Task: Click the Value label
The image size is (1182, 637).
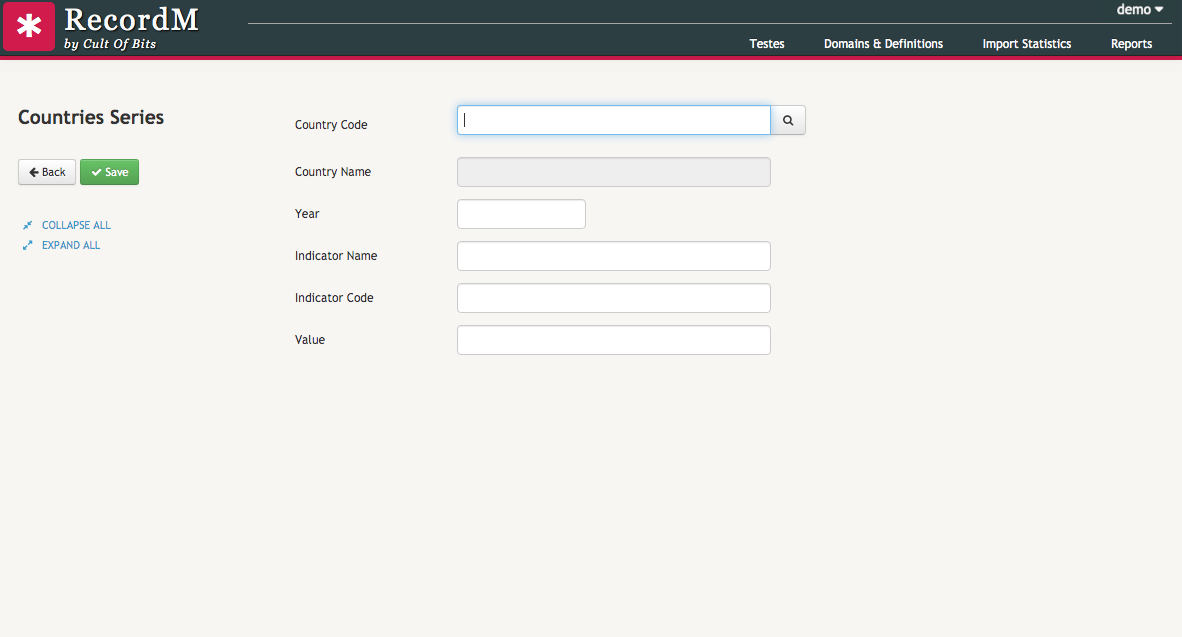Action: [310, 340]
